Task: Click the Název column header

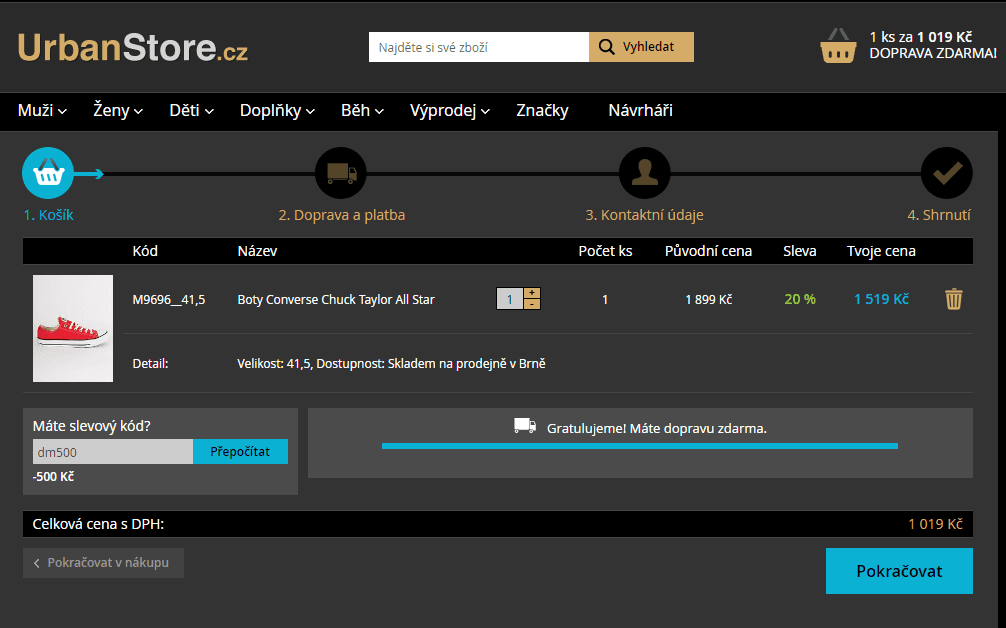Action: (x=257, y=251)
